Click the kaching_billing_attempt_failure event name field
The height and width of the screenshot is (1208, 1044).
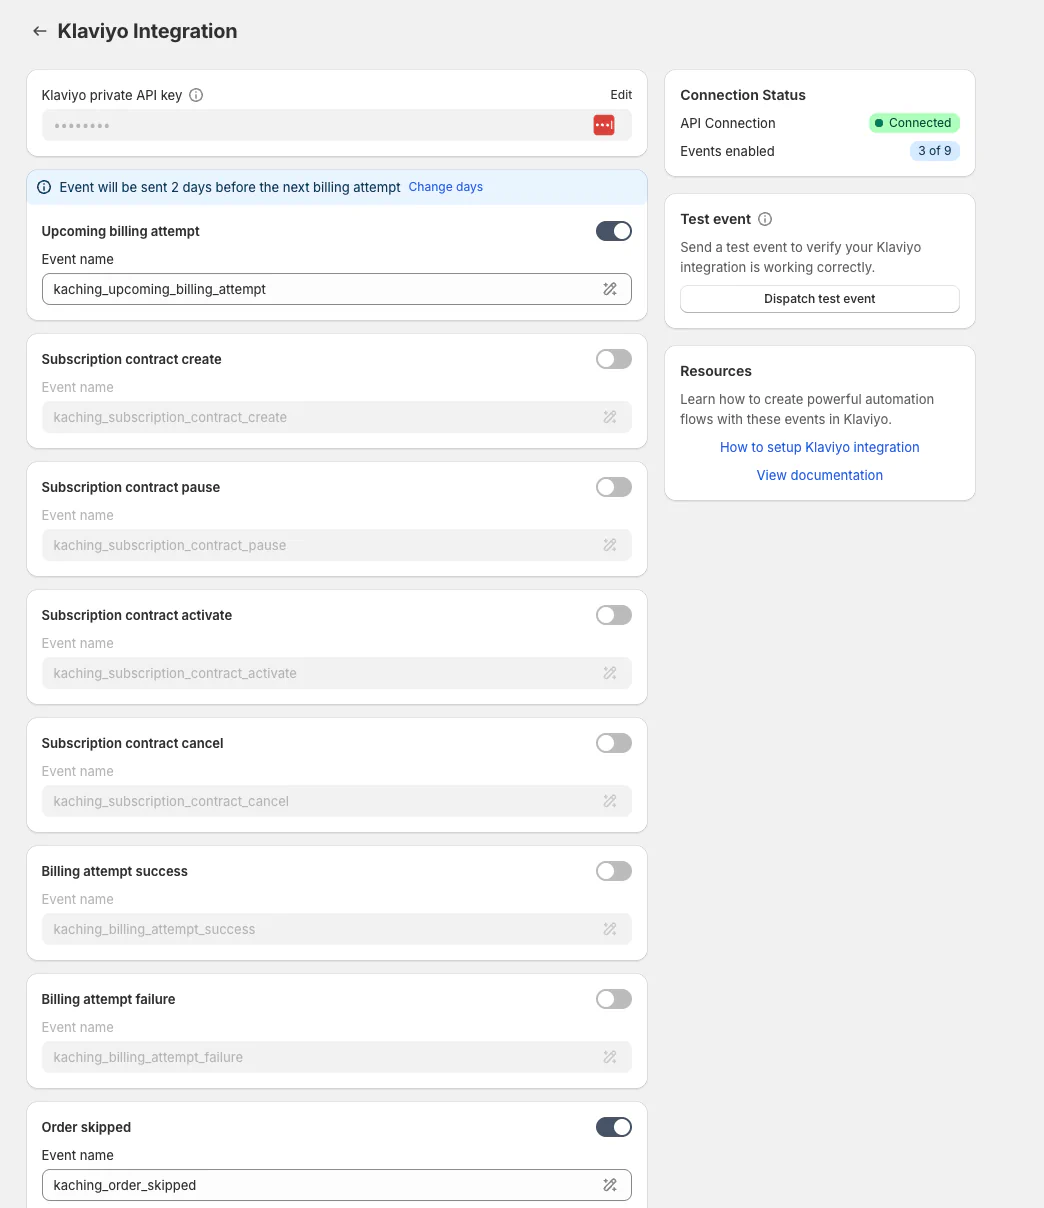[337, 1057]
